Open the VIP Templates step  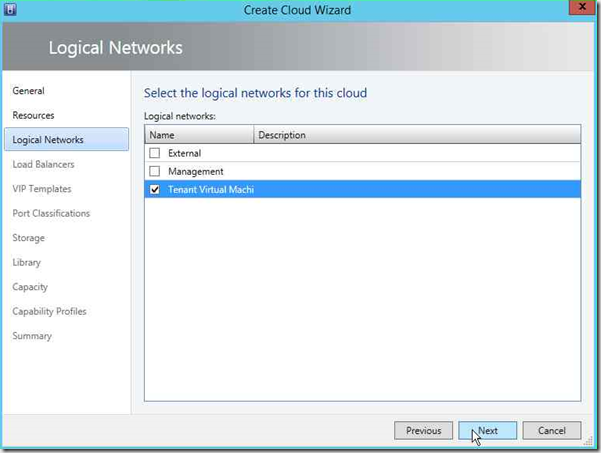41,189
